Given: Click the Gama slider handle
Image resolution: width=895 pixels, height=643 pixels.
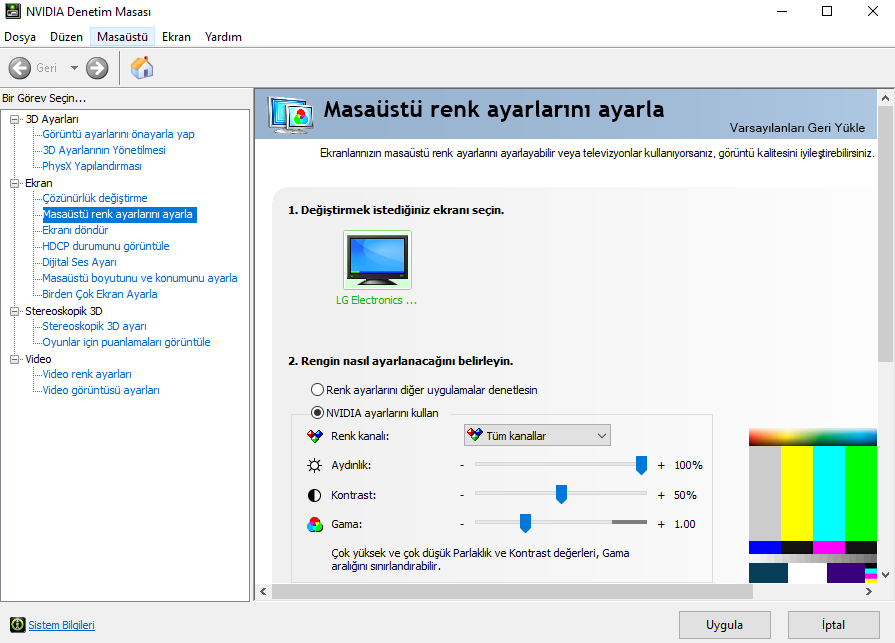Looking at the screenshot, I should coord(525,523).
